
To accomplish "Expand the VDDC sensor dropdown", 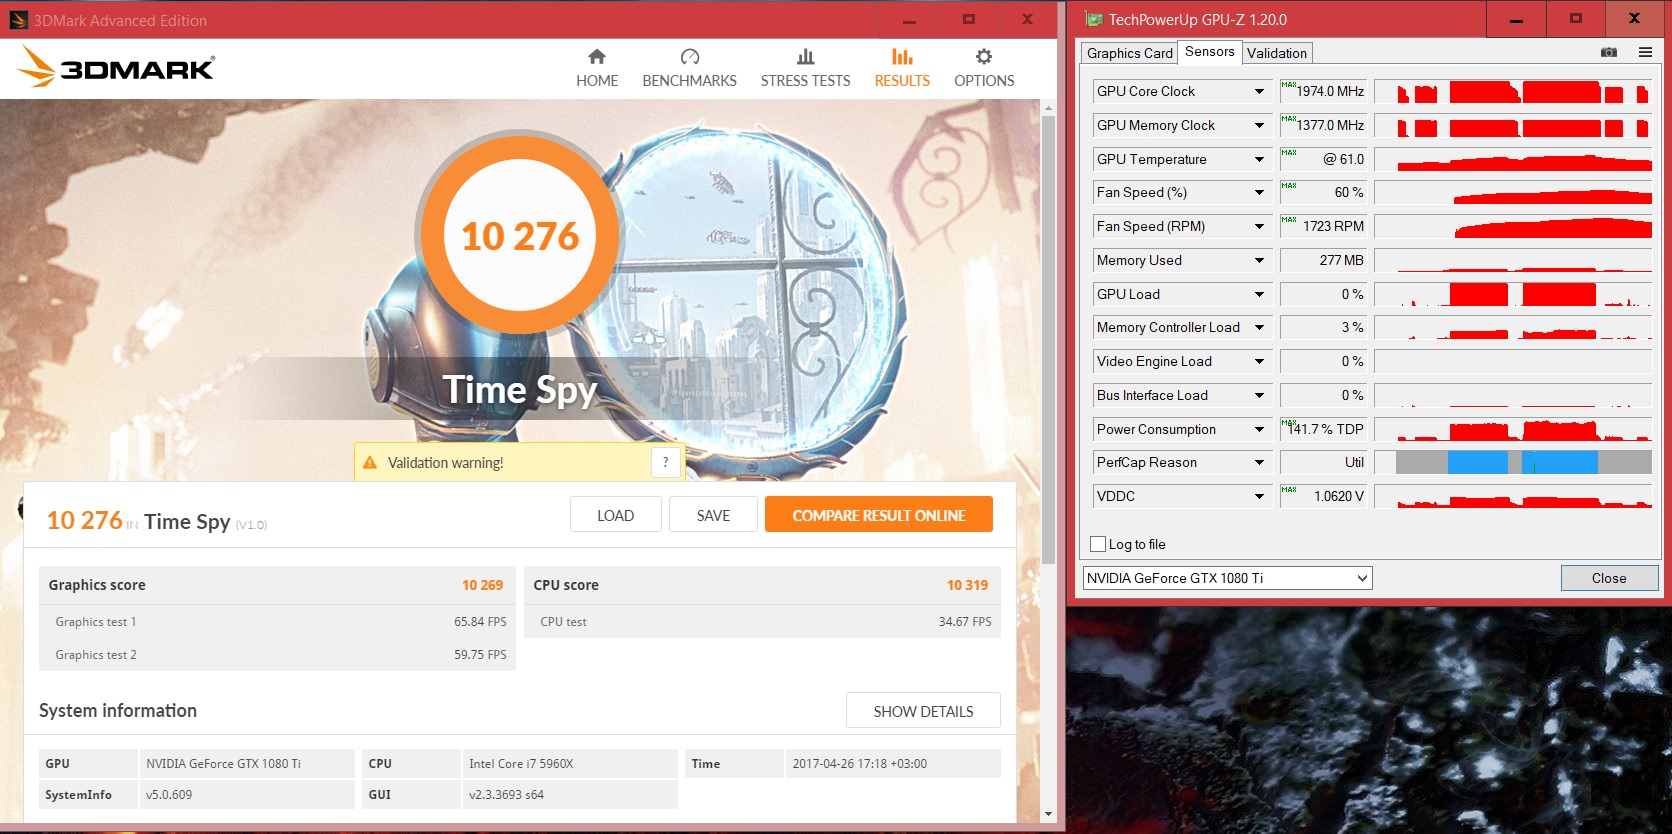I will point(1259,496).
